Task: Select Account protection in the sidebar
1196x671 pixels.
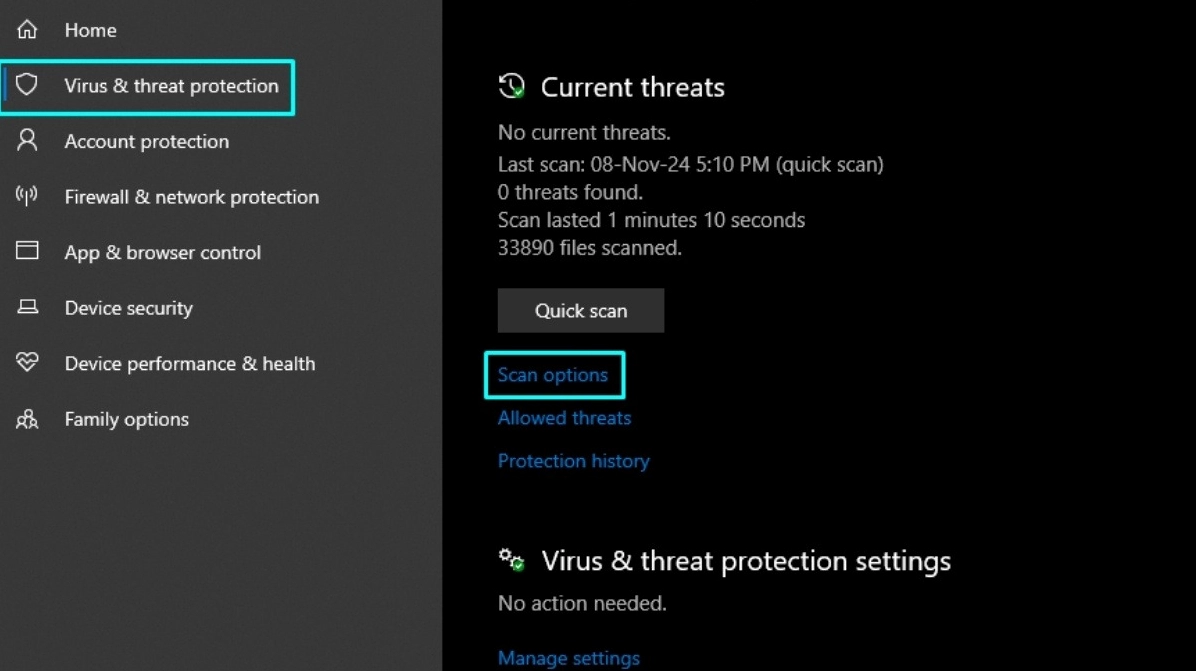Action: [146, 141]
